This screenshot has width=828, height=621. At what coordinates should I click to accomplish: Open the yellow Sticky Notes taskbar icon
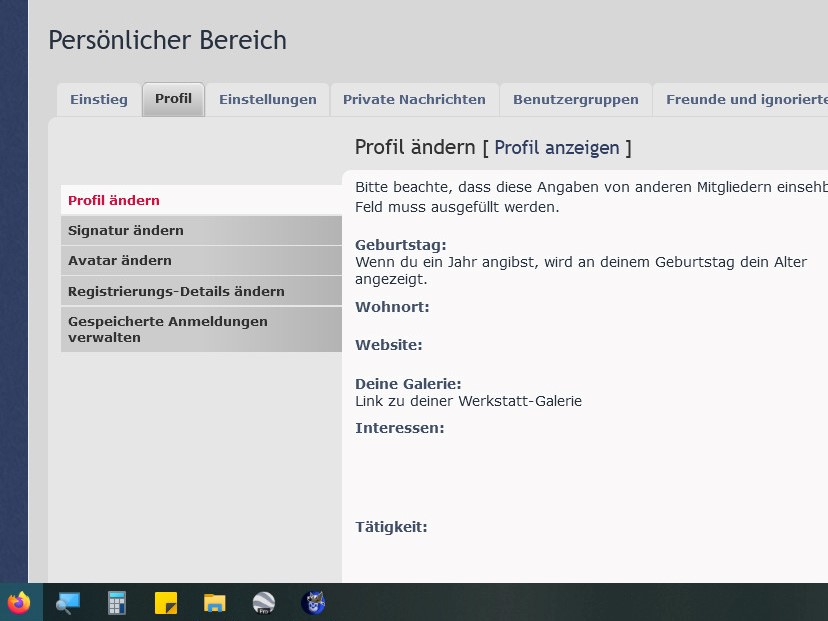tap(166, 603)
